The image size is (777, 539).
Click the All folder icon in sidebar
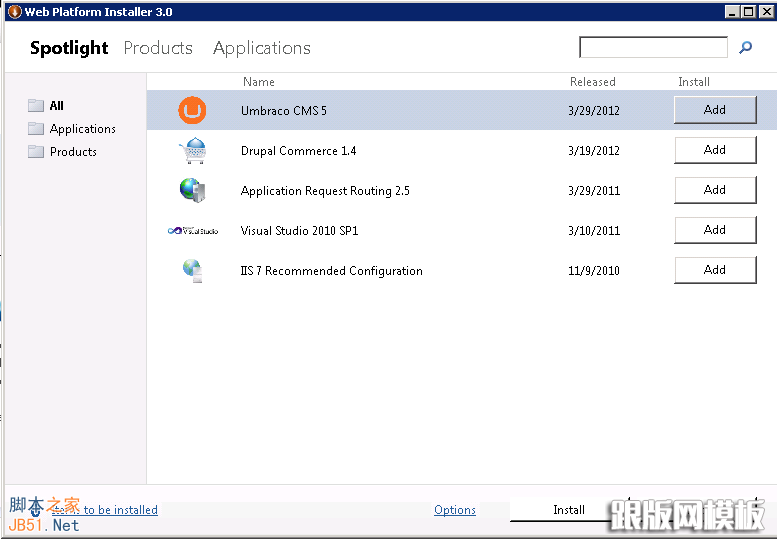coord(36,106)
